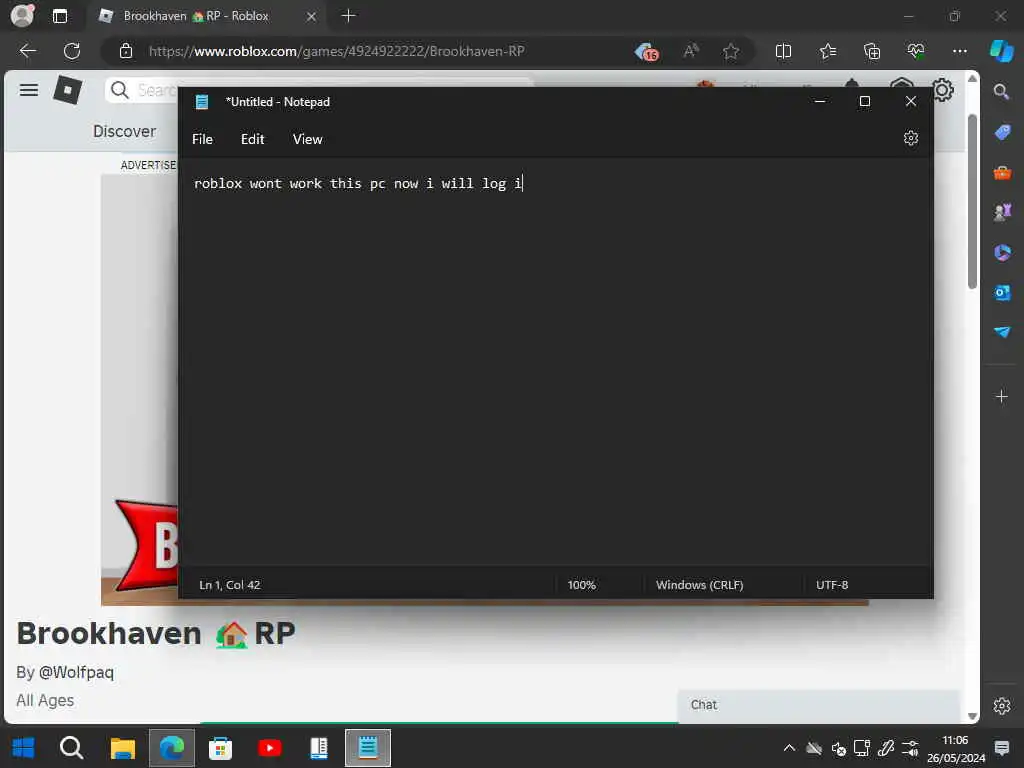Open Edge sidebar search icon
1024x768 pixels.
pyautogui.click(x=1002, y=91)
